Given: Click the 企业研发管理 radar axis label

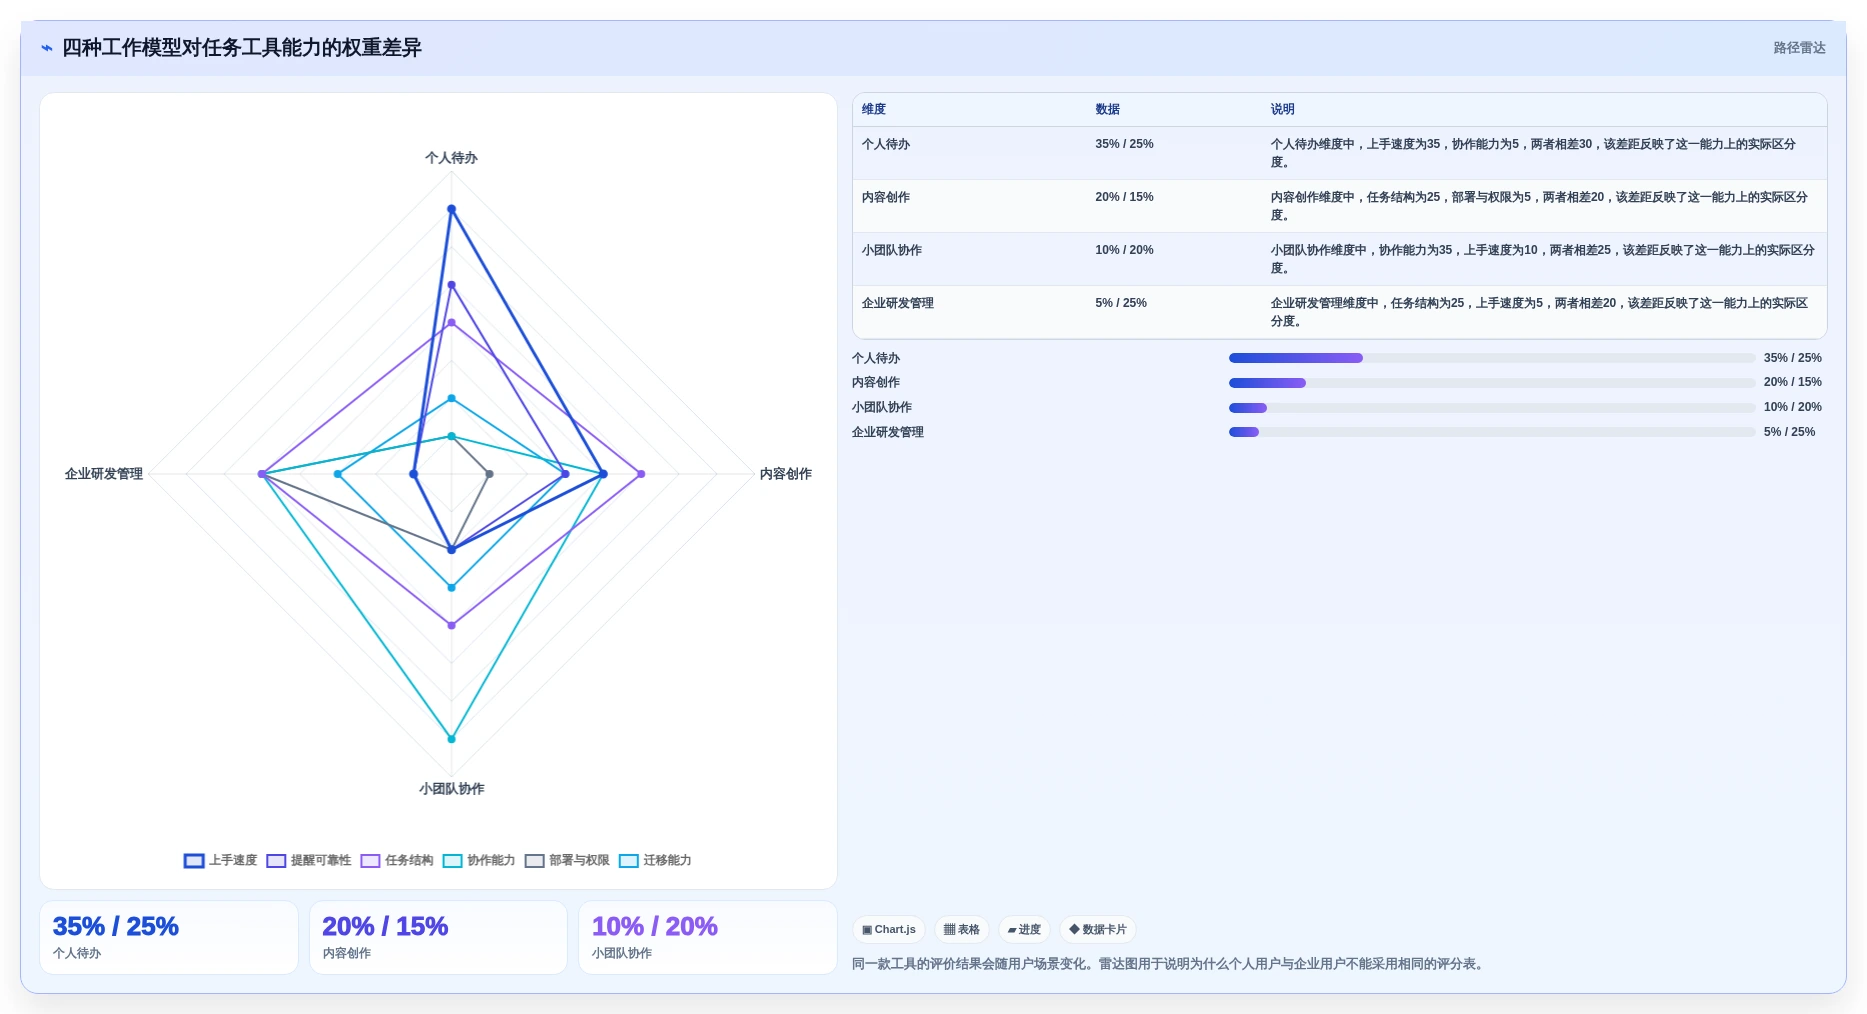Looking at the screenshot, I should pos(104,474).
